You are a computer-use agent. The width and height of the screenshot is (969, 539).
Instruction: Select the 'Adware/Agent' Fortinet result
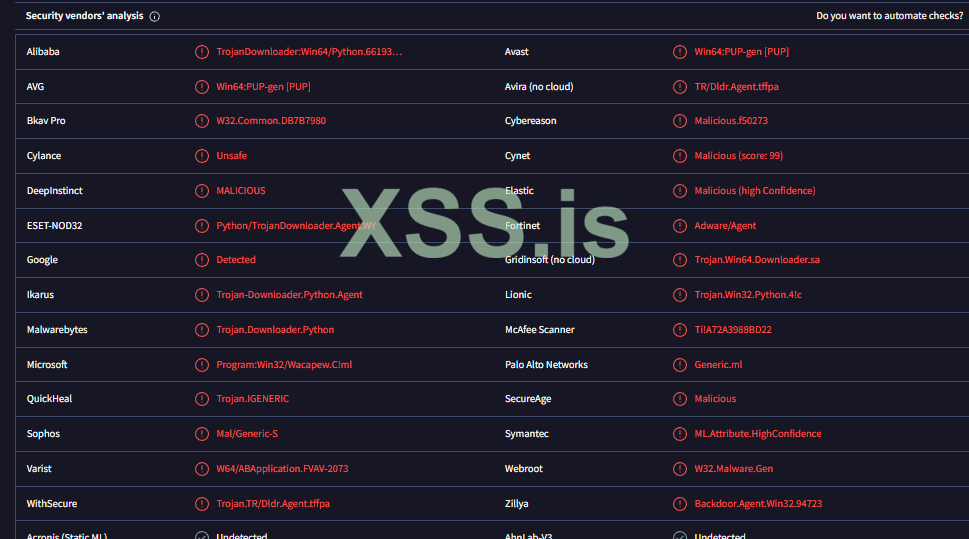pyautogui.click(x=725, y=226)
